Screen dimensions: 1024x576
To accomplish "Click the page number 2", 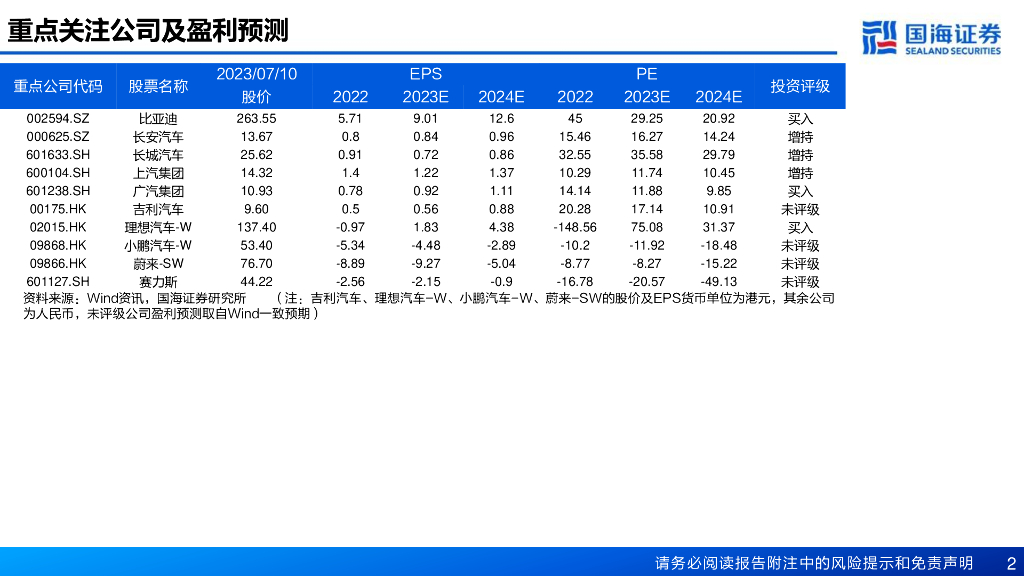I will (x=1011, y=563).
